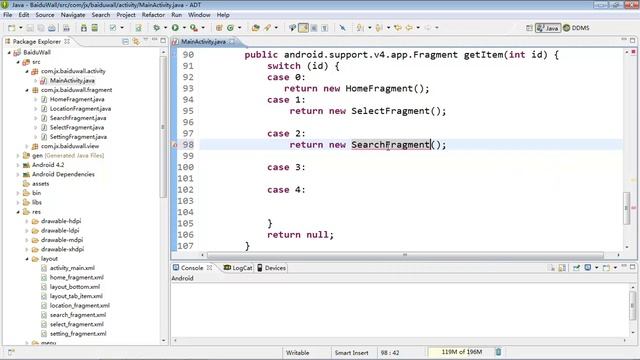Click the error marker on line 98

tap(174, 145)
